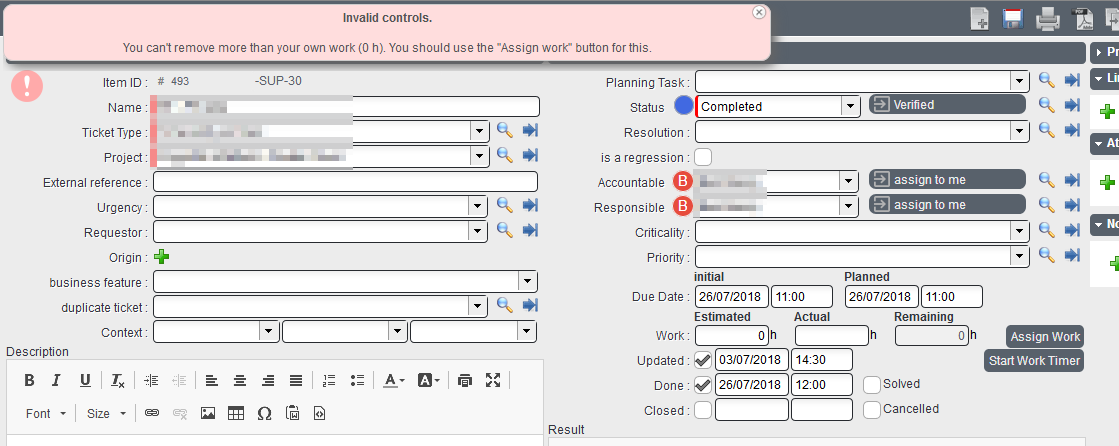
Task: Open the text color picker in editor
Action: (x=393, y=380)
